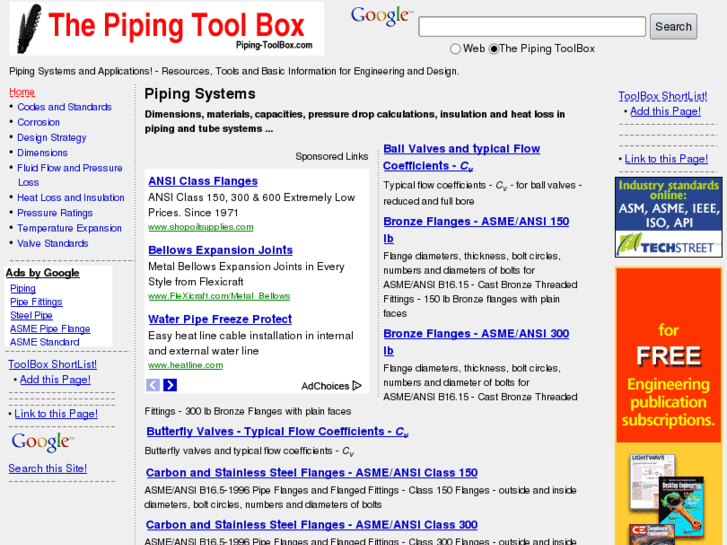Open Water Pipe Freeze Protect ad
The height and width of the screenshot is (545, 727).
click(220, 320)
